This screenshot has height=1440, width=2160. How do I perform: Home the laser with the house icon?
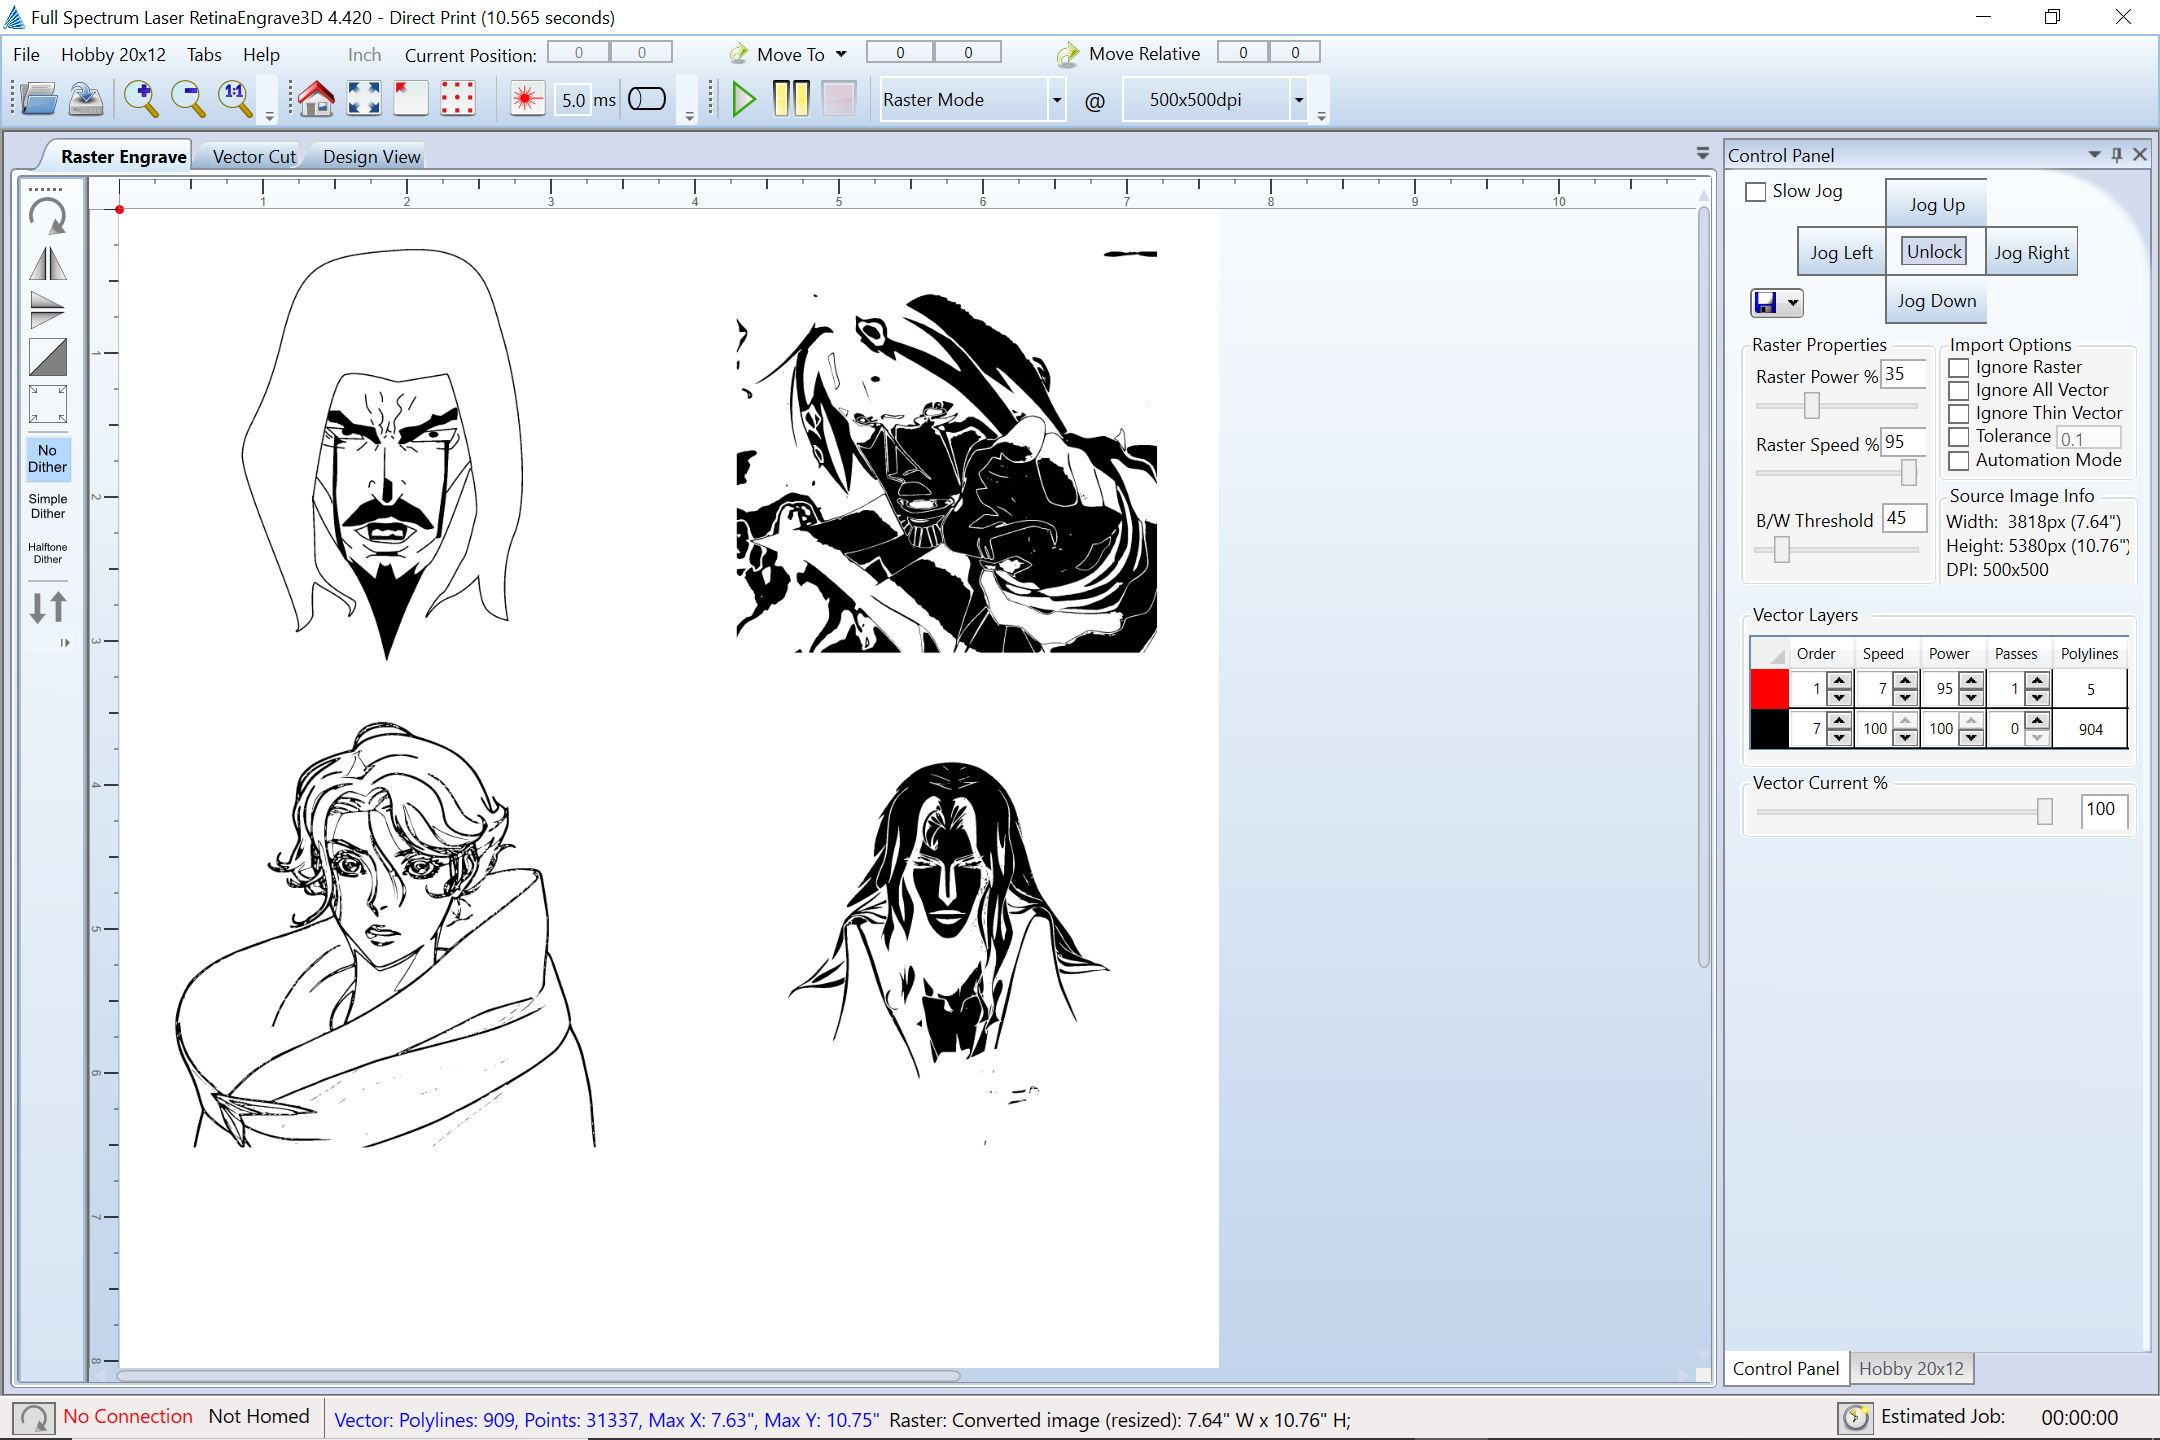(x=316, y=99)
